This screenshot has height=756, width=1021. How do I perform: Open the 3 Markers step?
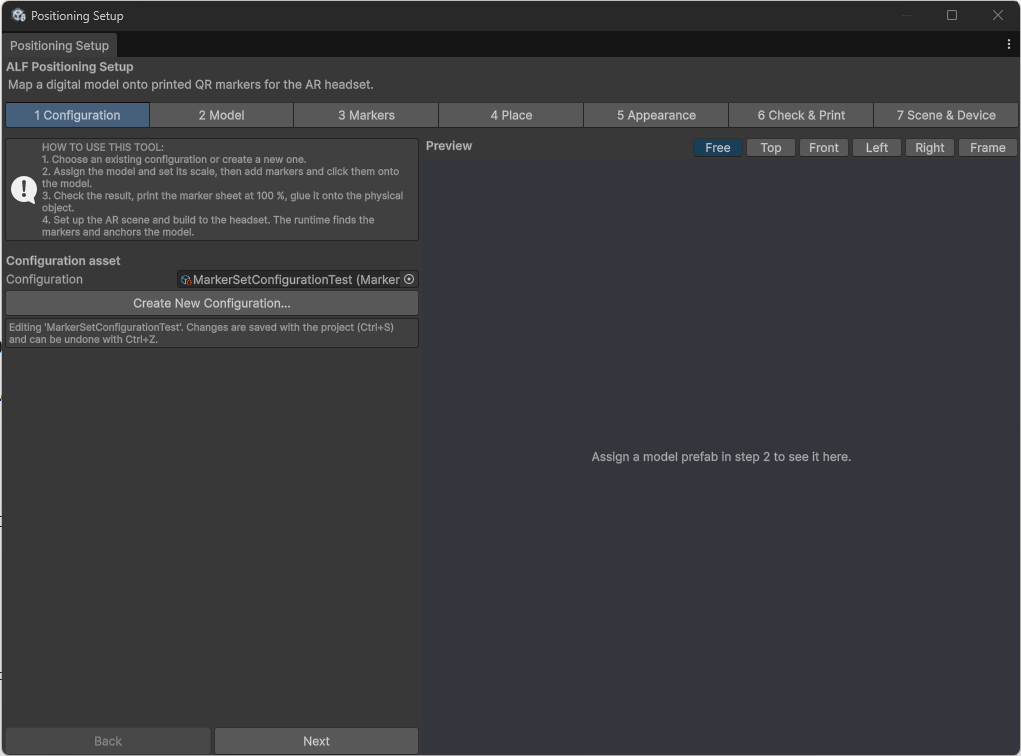366,115
